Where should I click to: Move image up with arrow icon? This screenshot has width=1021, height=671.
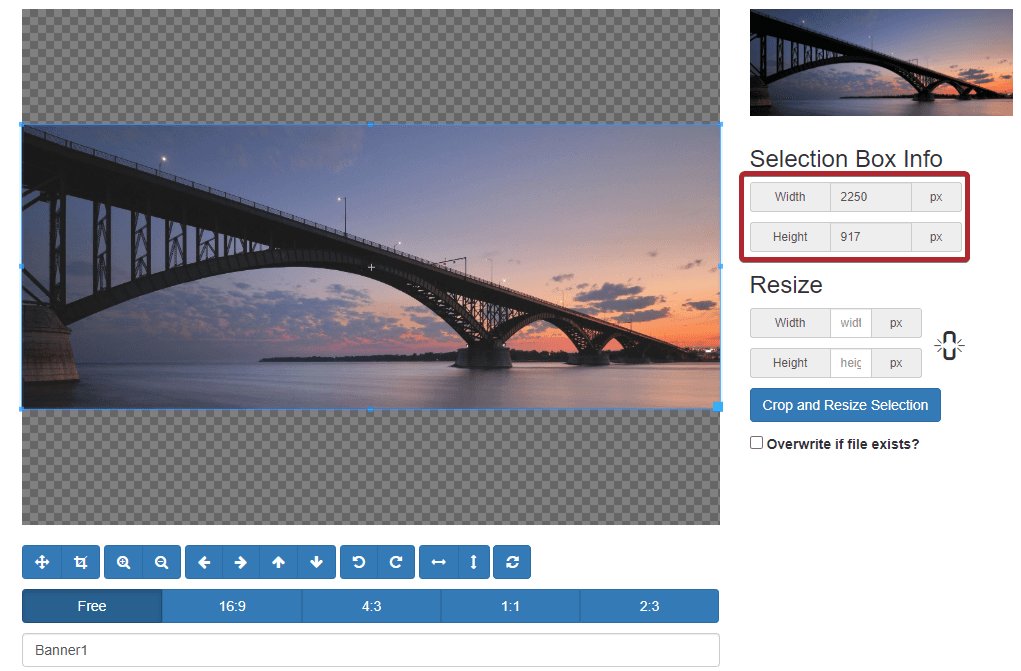click(279, 562)
